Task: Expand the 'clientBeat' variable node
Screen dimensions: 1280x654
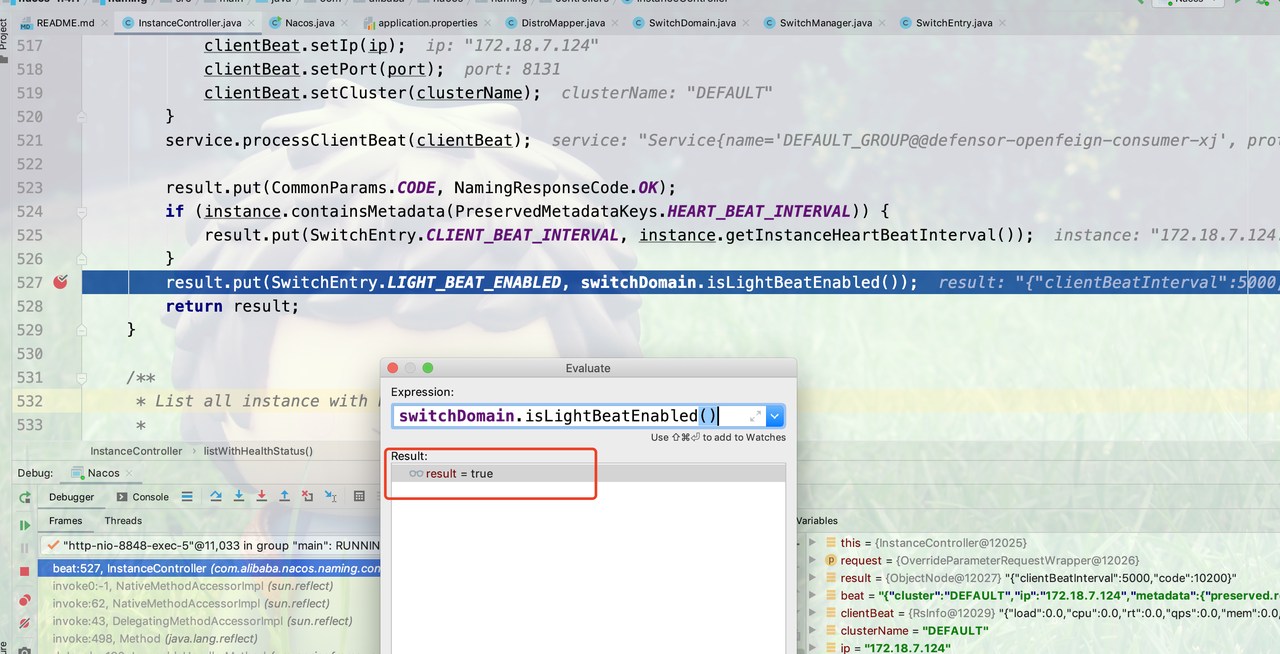Action: click(812, 613)
